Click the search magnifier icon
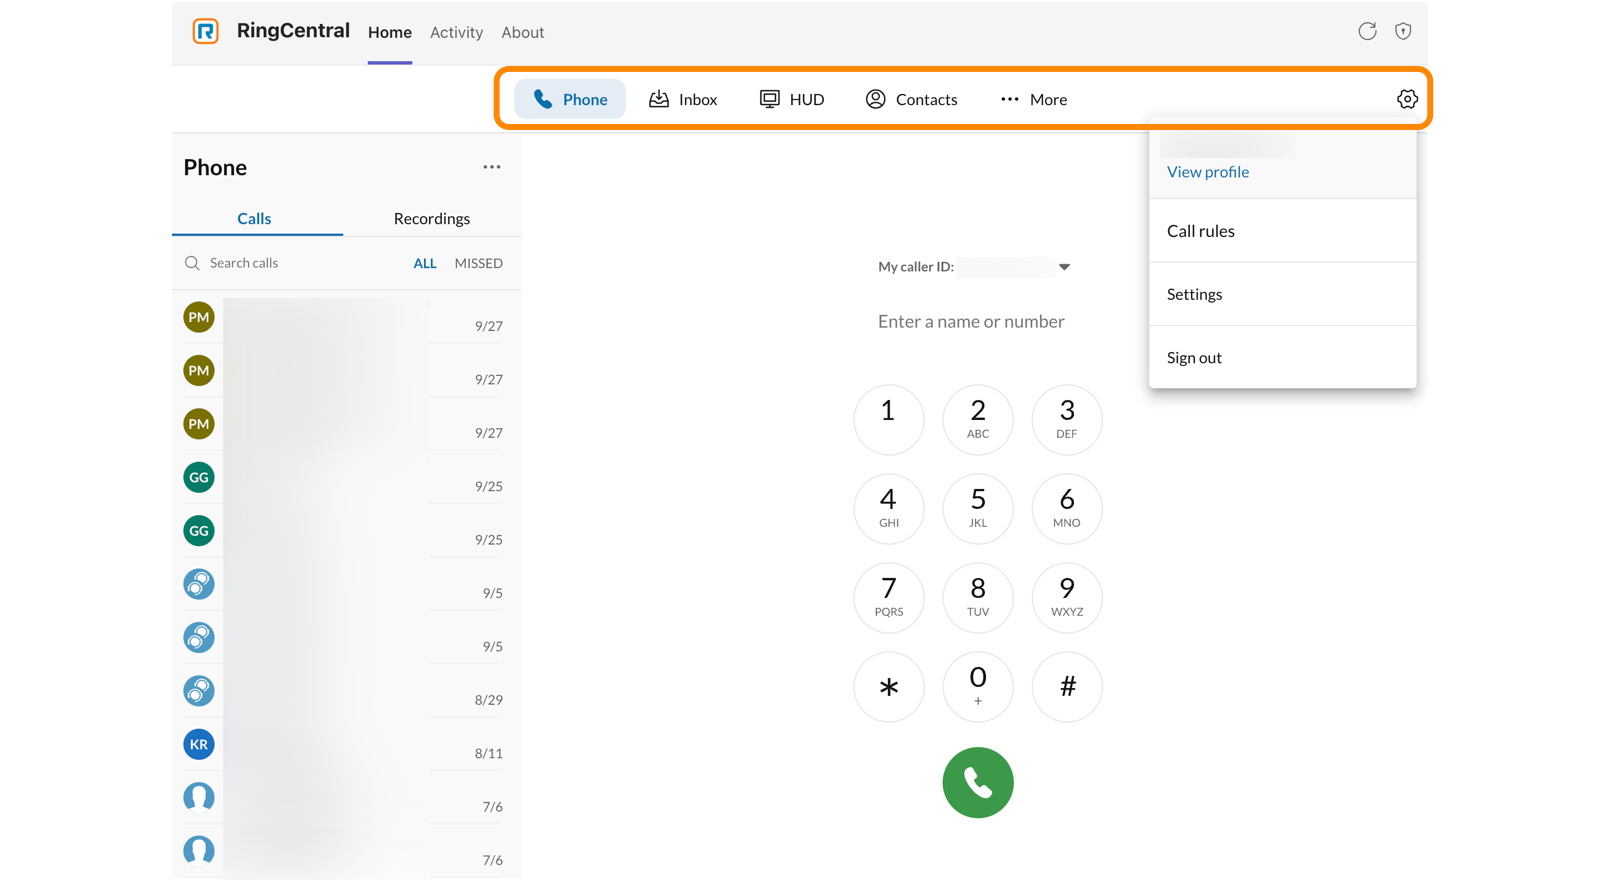This screenshot has width=1600, height=880. coord(192,263)
